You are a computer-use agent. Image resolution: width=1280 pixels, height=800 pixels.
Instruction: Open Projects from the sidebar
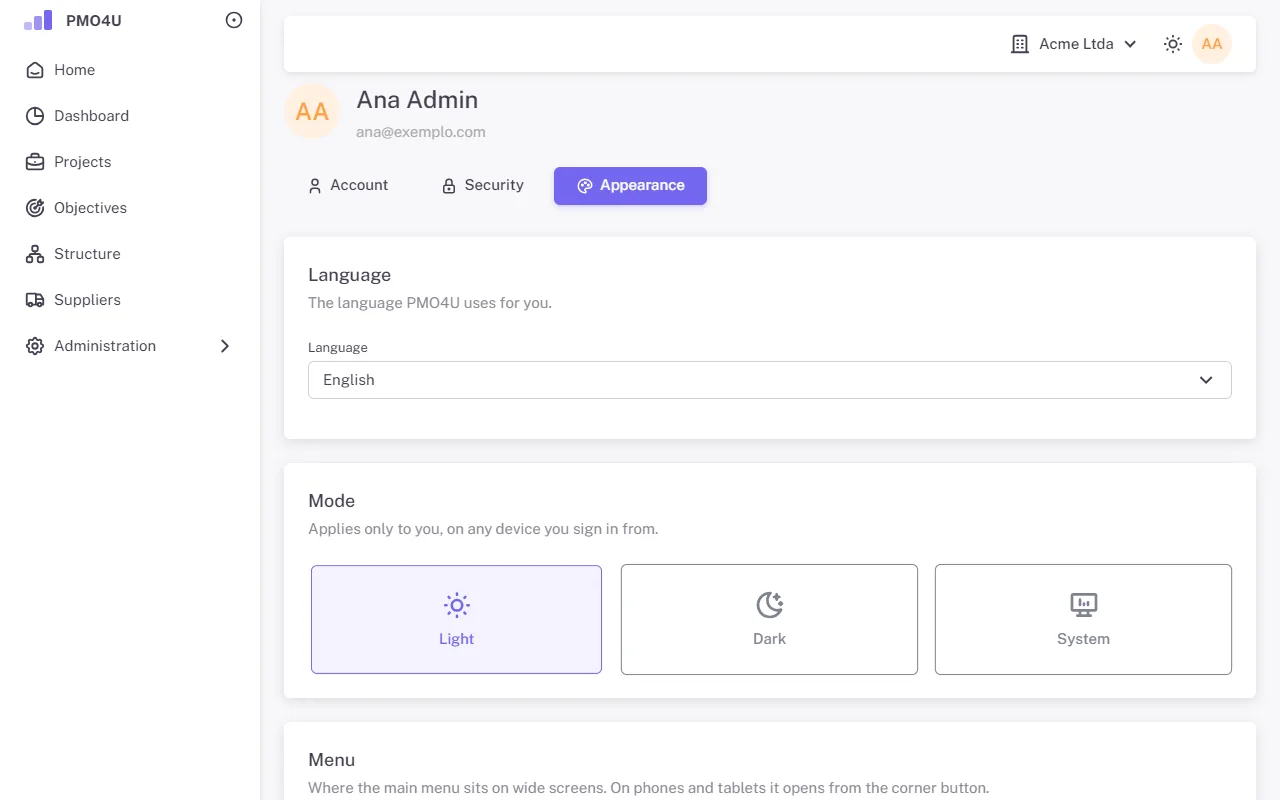point(130,162)
